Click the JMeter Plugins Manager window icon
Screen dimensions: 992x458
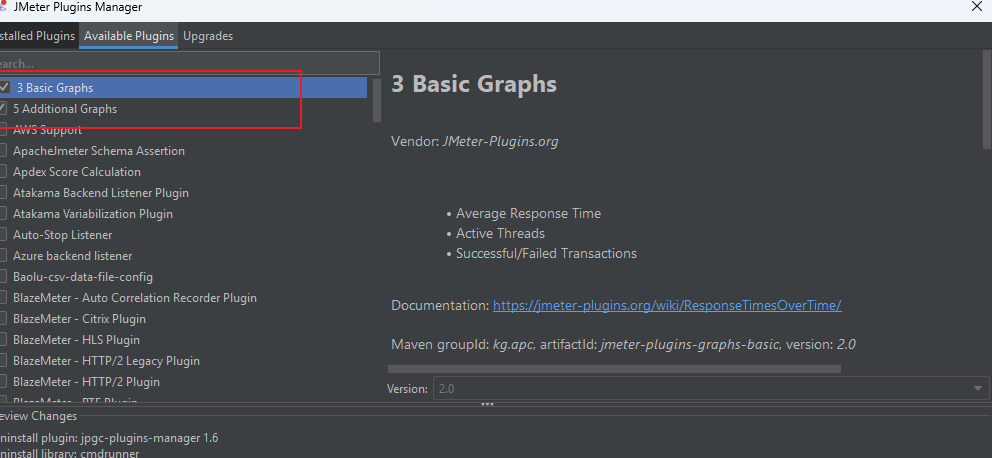point(3,6)
